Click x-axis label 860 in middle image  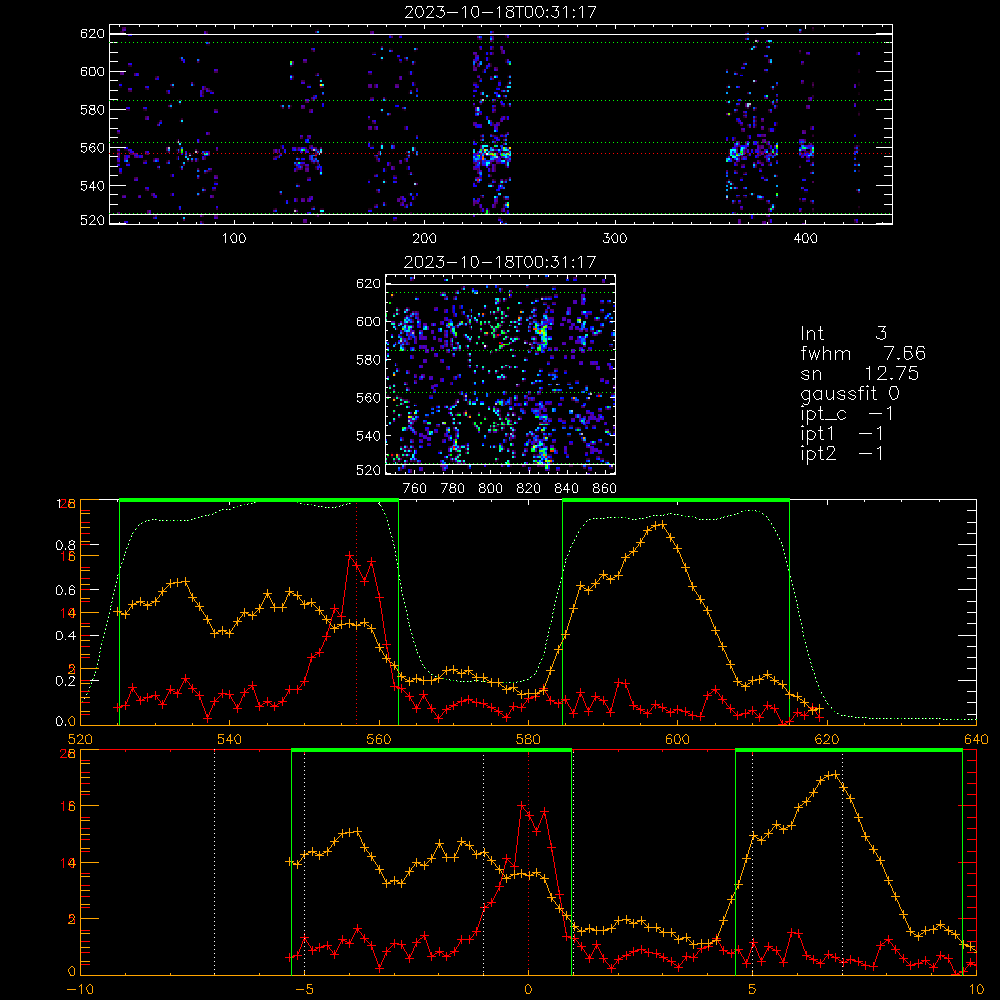[x=605, y=489]
